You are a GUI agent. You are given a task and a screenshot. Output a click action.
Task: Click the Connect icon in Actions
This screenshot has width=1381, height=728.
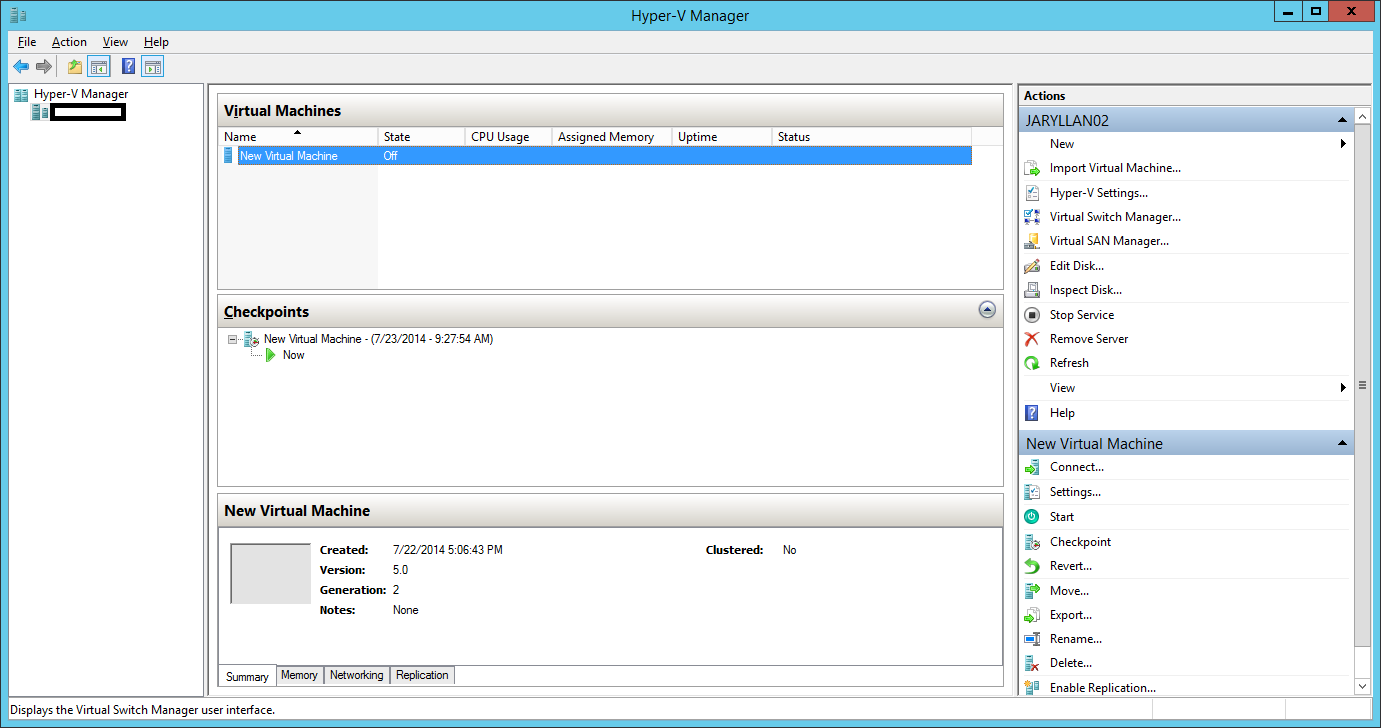click(x=1032, y=467)
